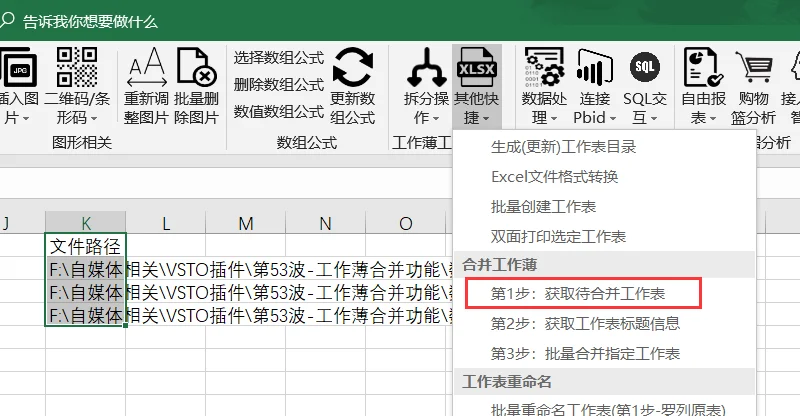Click the last file path cell in column K
The width and height of the screenshot is (800, 416).
tap(85, 315)
